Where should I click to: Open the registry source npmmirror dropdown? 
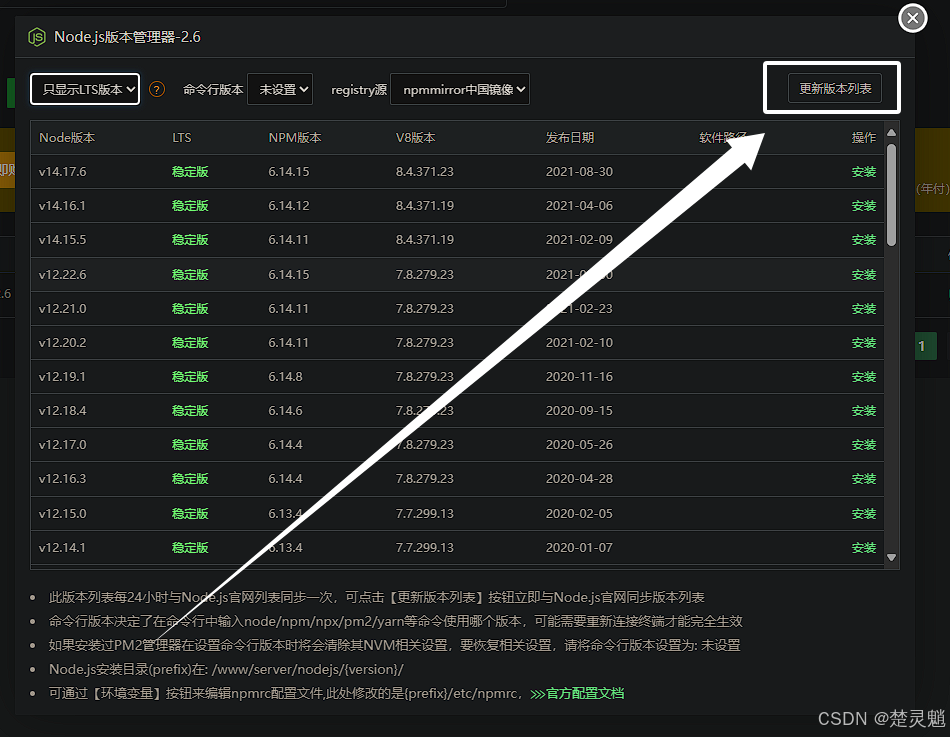[x=460, y=89]
